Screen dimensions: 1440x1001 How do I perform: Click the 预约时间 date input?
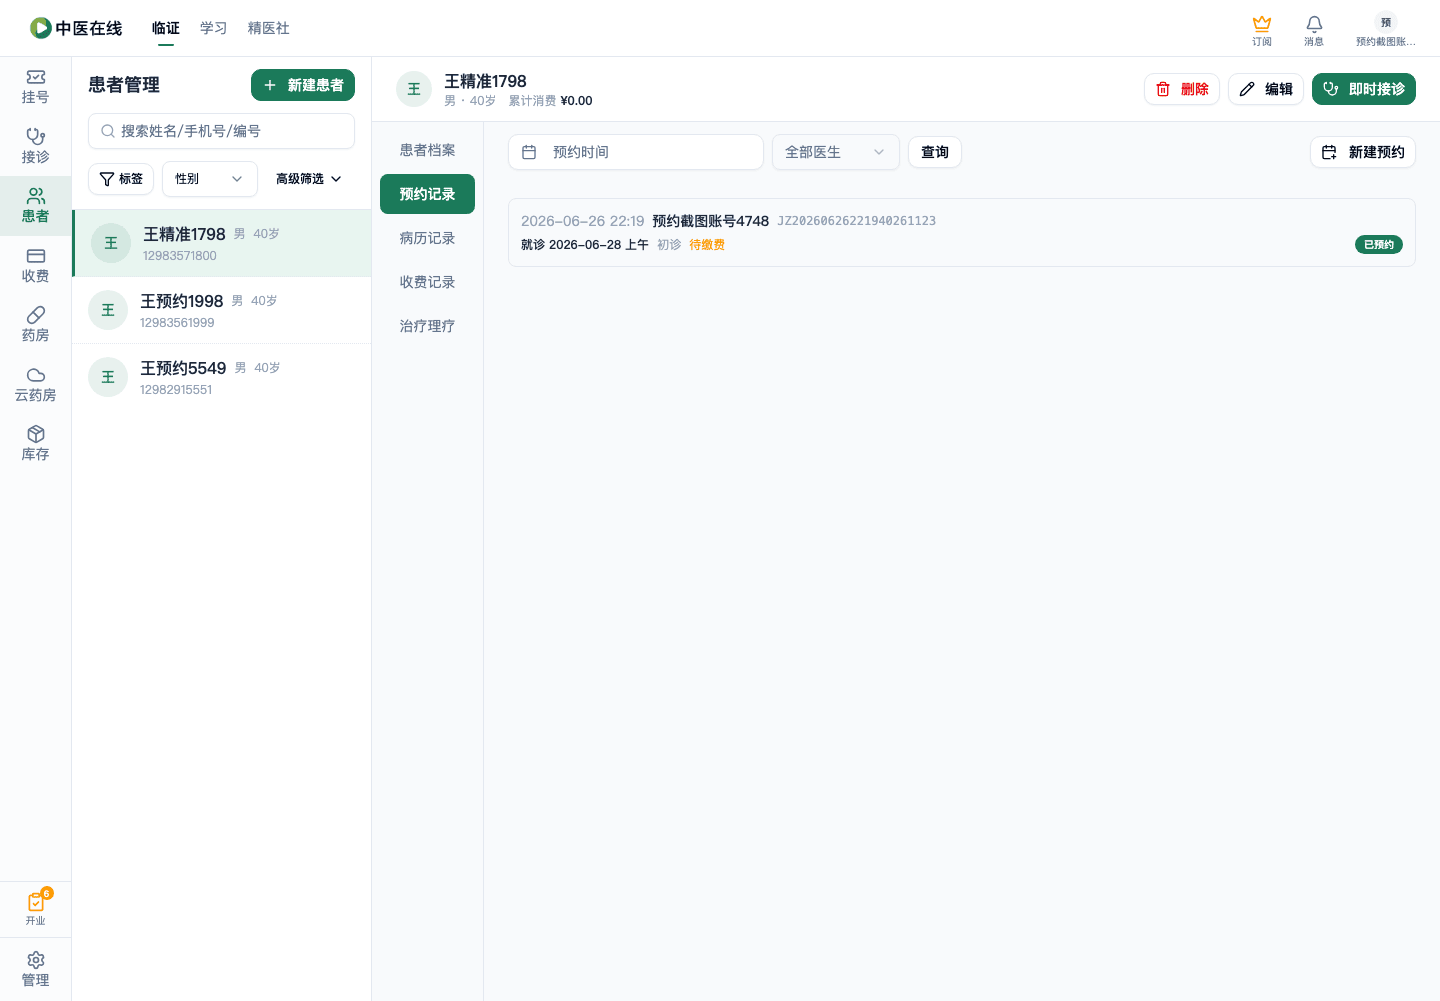636,152
